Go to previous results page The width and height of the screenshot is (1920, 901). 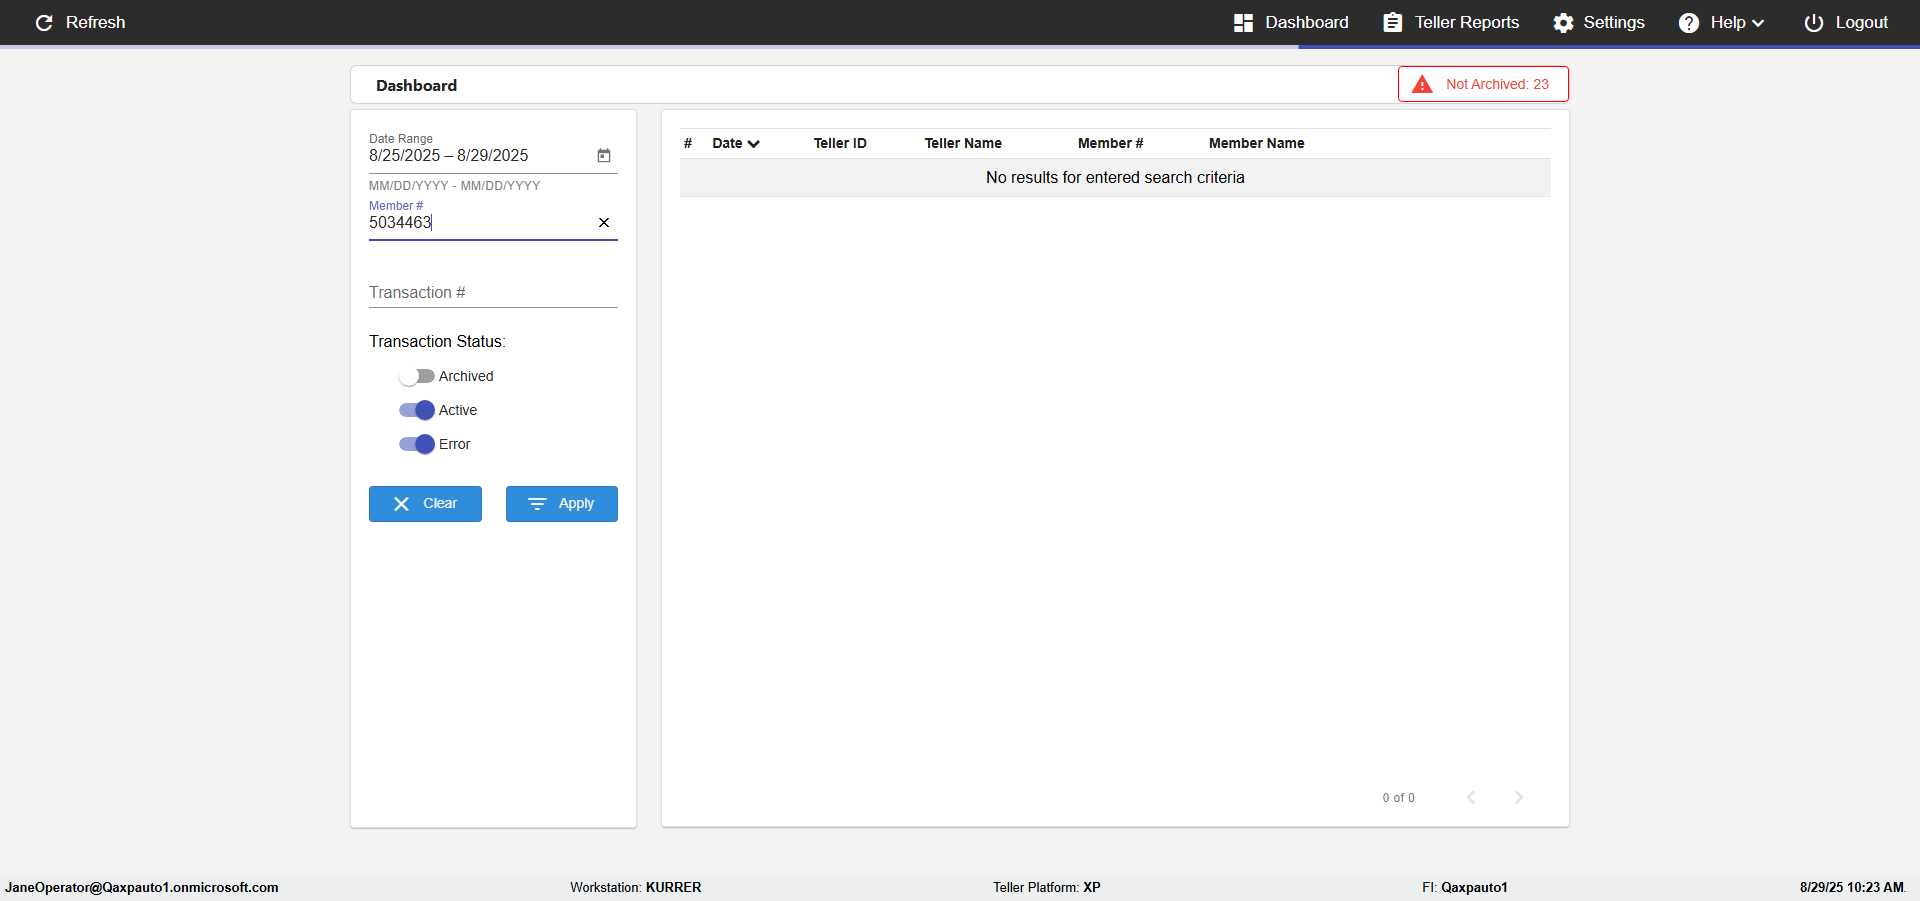[x=1471, y=797]
